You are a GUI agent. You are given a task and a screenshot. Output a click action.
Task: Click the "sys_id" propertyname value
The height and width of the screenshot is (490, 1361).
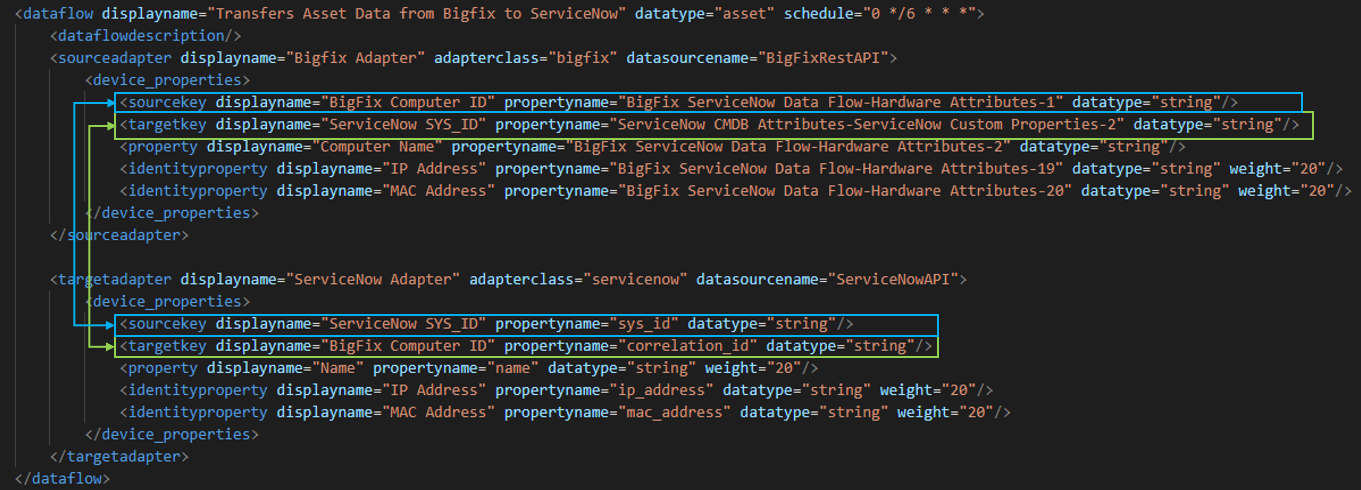(x=643, y=324)
